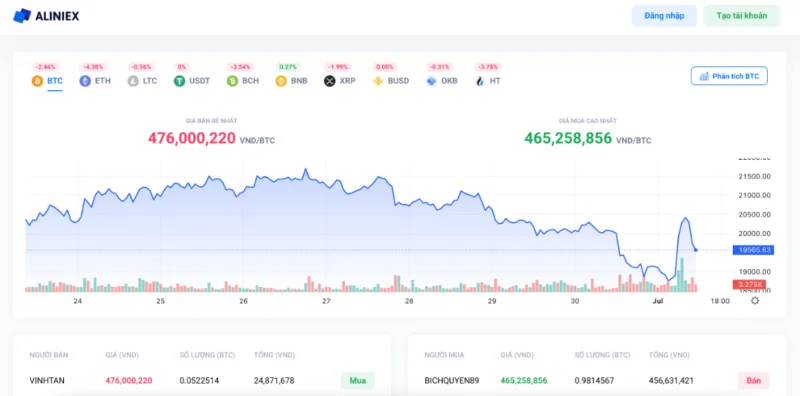Click the -4.38% ETH change badge
Screen dimensions: 800x396
93,67
